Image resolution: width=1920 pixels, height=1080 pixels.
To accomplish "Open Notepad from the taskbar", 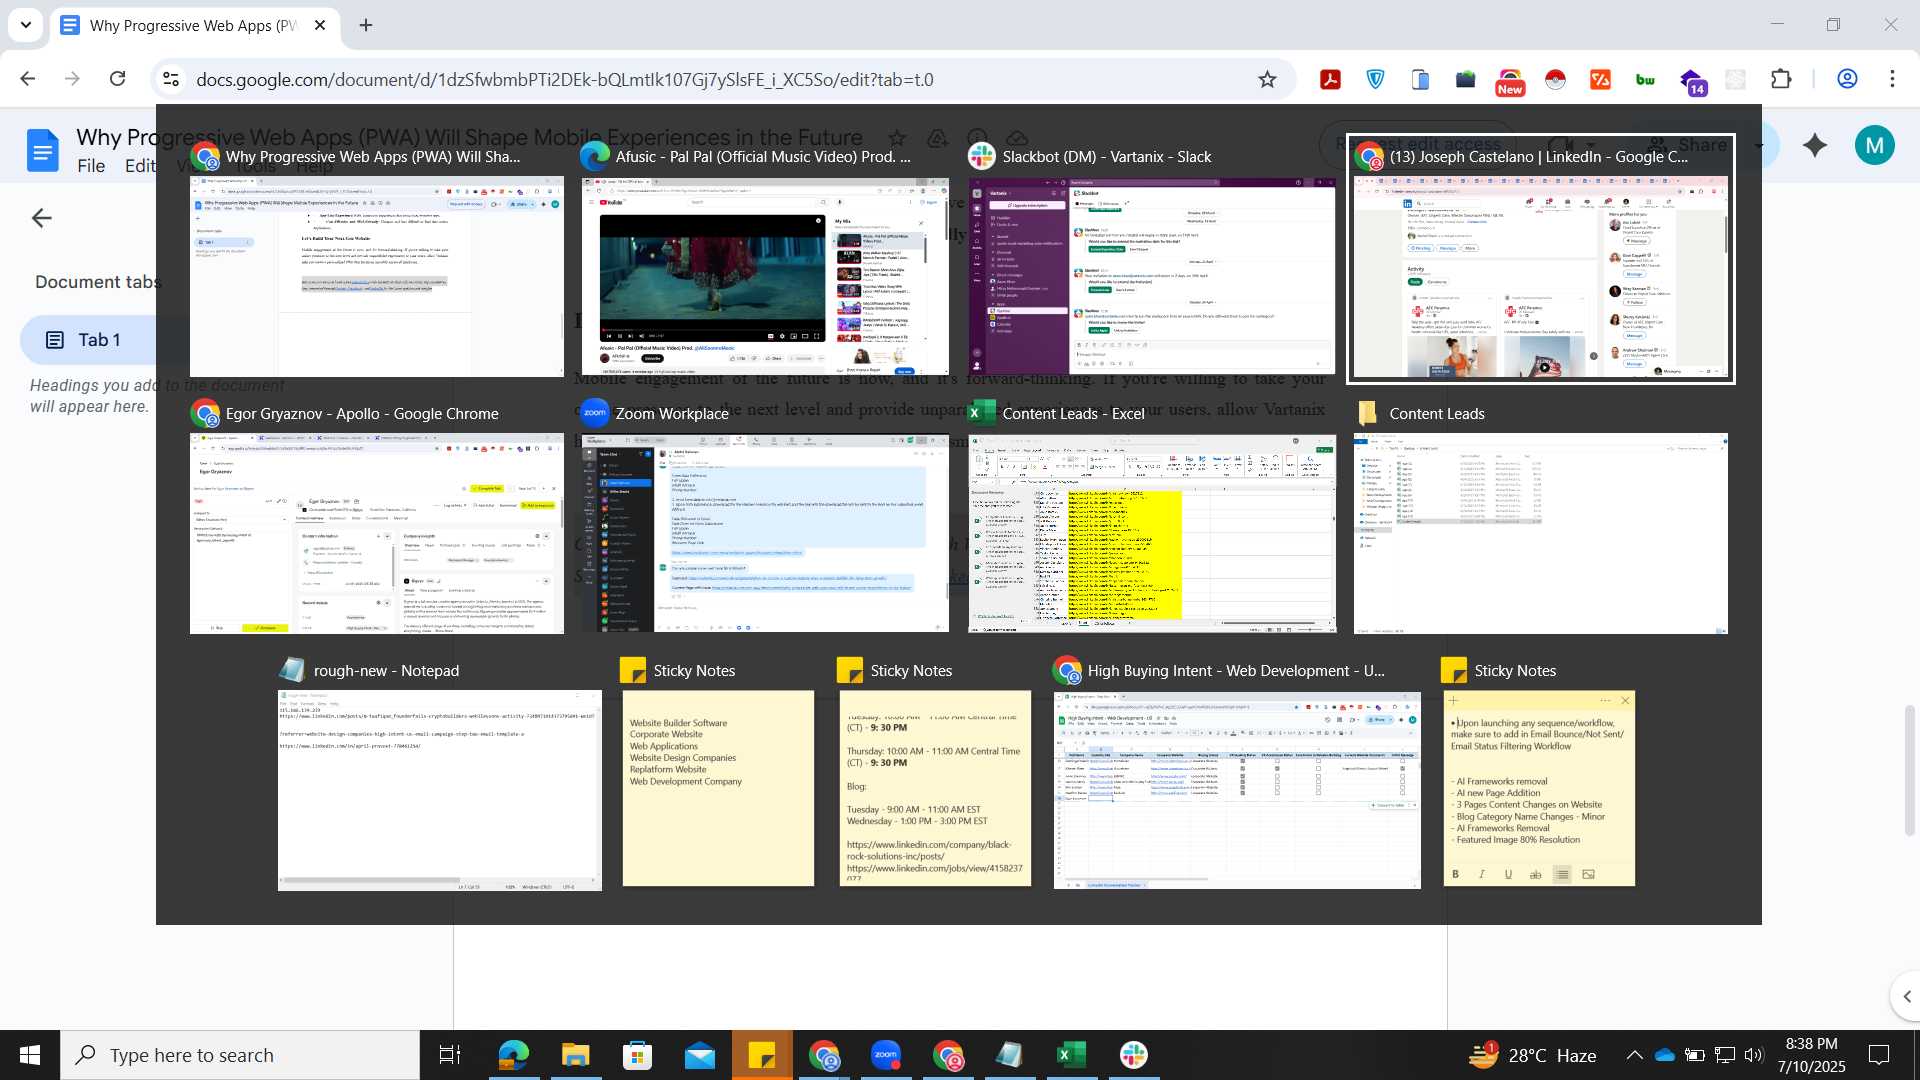I will (x=1010, y=1055).
